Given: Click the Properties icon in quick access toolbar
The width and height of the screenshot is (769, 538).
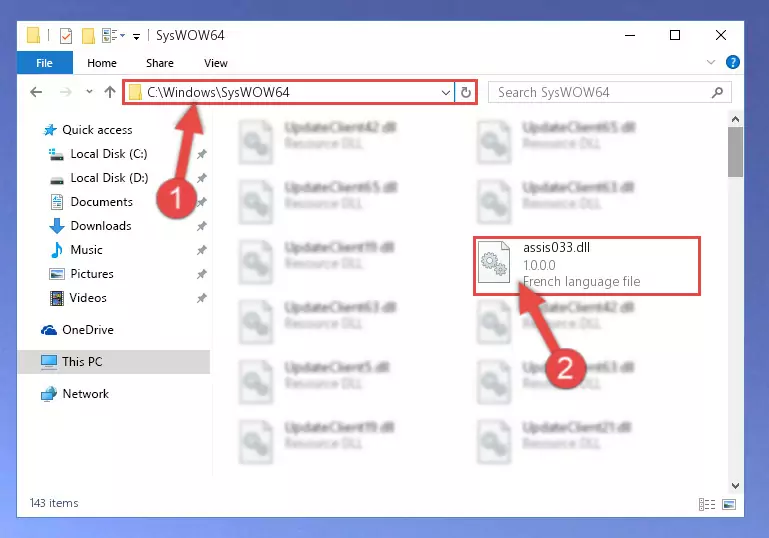Looking at the screenshot, I should click(x=65, y=36).
